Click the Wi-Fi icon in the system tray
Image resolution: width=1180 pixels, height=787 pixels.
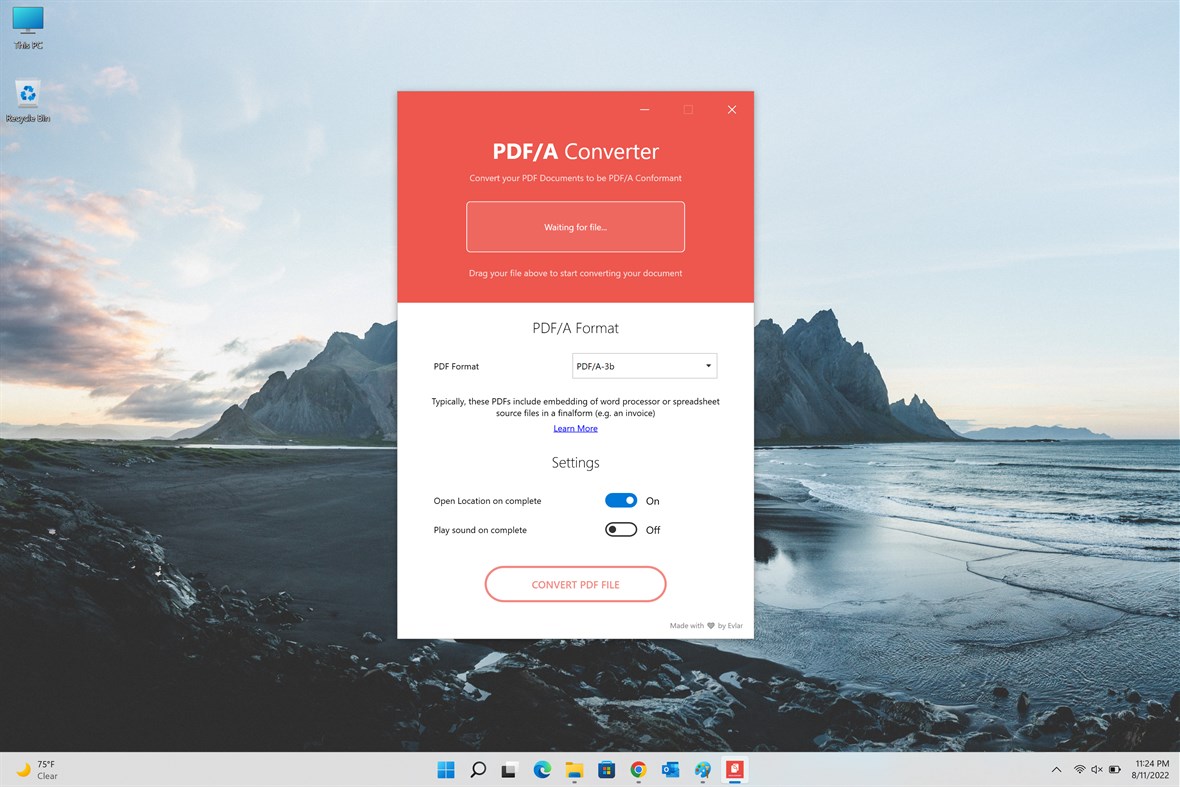(1079, 769)
